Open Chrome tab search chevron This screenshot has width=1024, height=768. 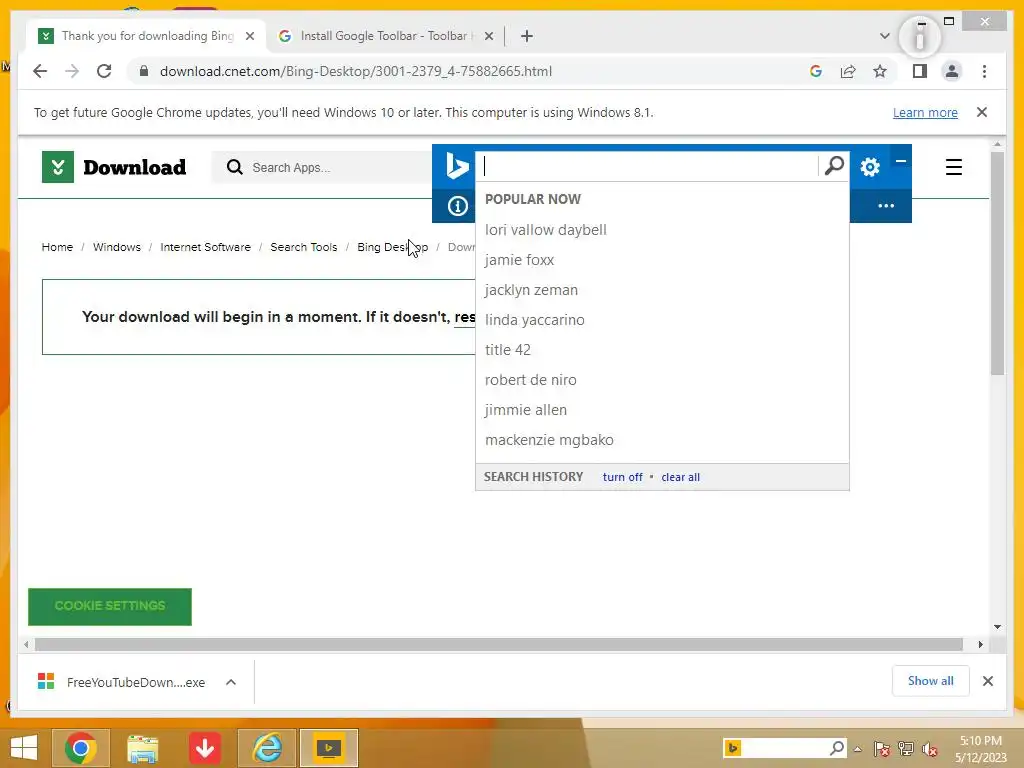[x=884, y=36]
